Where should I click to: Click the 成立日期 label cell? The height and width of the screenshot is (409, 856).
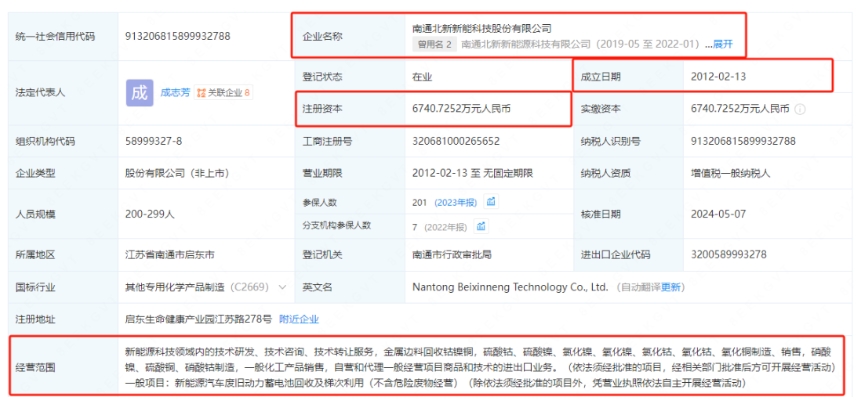click(628, 76)
